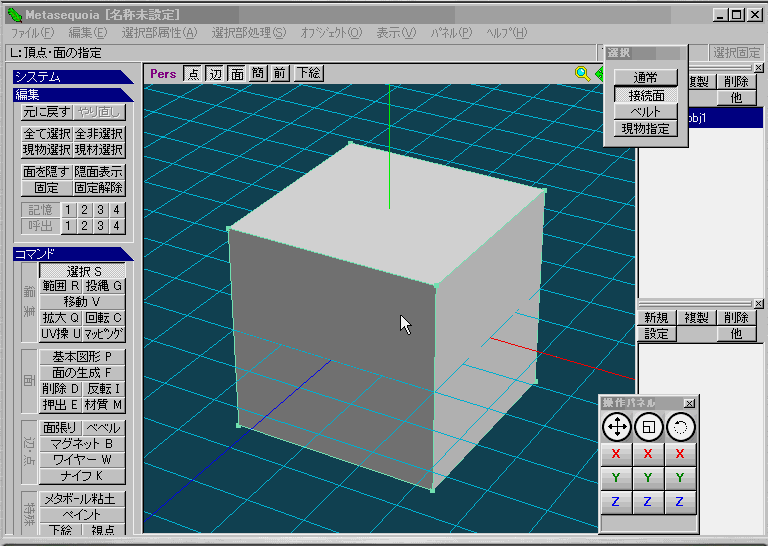Toggle 簡 simple display button
The width and height of the screenshot is (770, 546).
tap(258, 74)
